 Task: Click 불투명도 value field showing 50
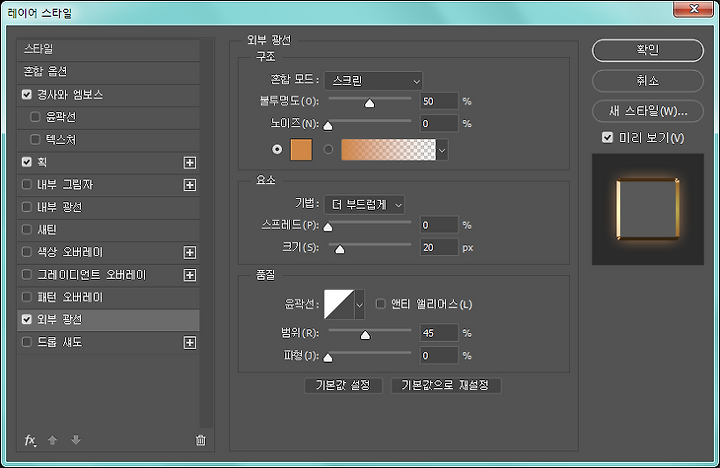pyautogui.click(x=439, y=101)
